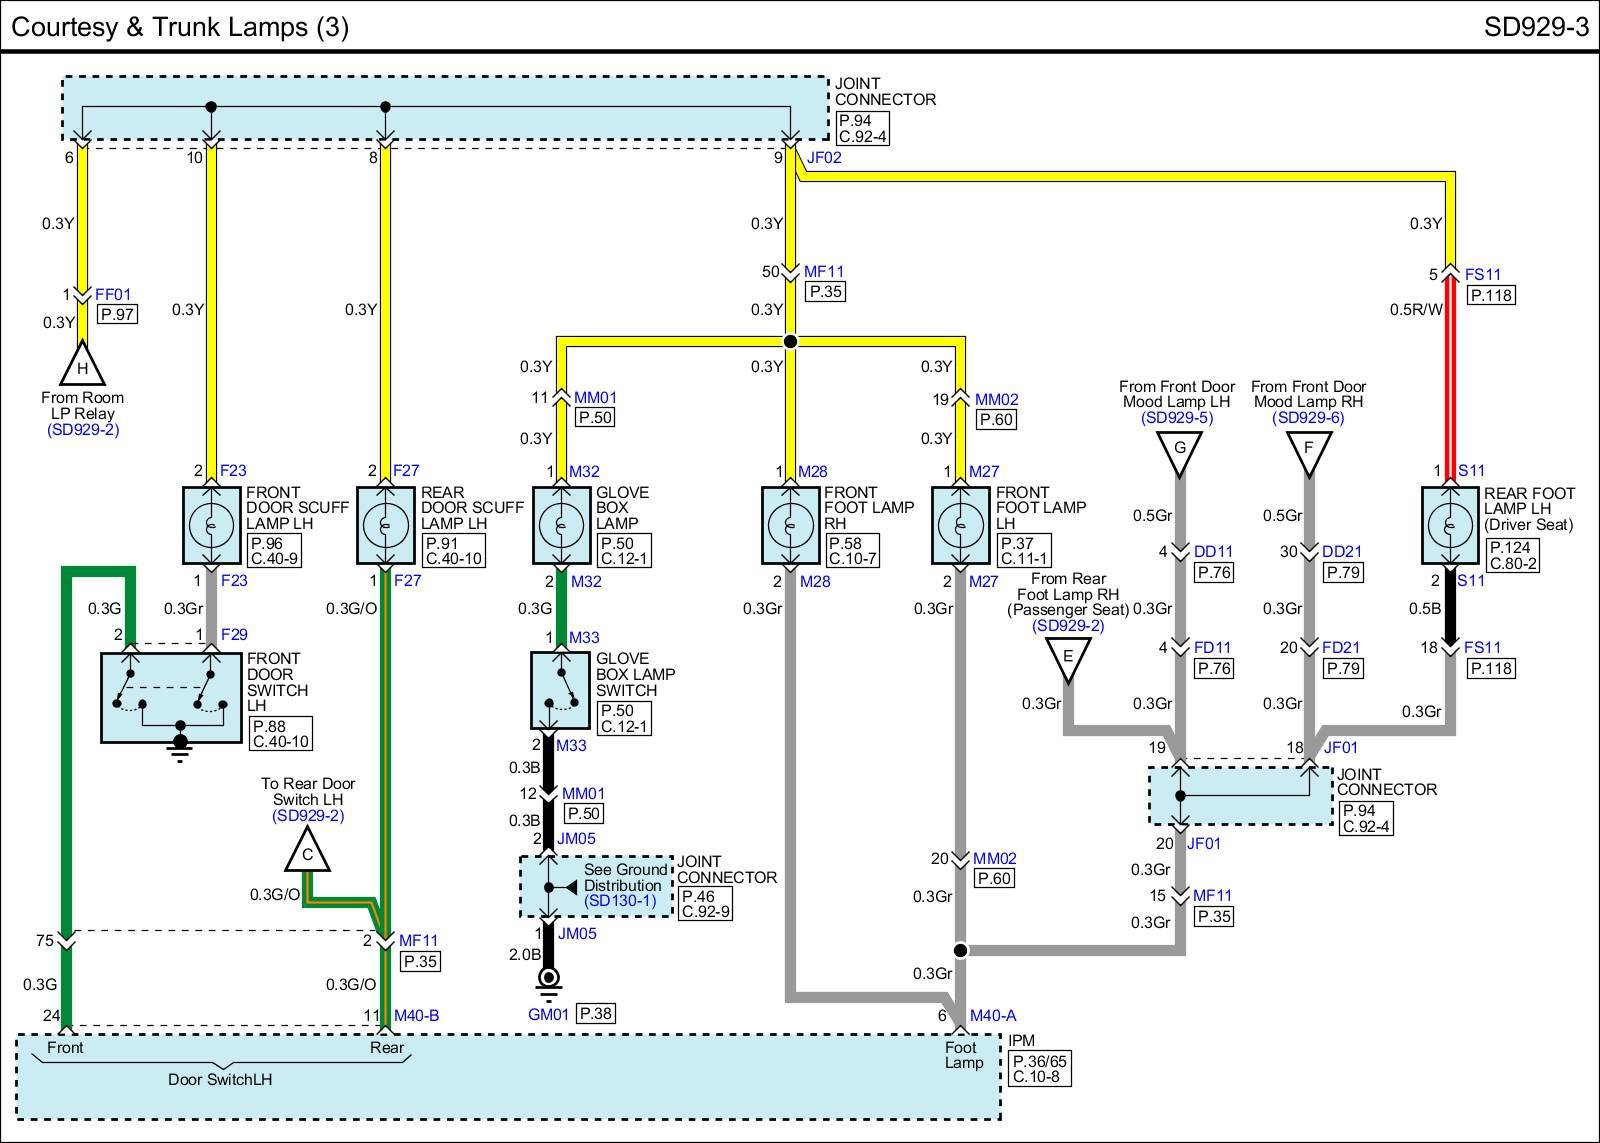The image size is (1600, 1143).
Task: Click the Front Foot Lamp RH symbol
Action: (x=790, y=526)
